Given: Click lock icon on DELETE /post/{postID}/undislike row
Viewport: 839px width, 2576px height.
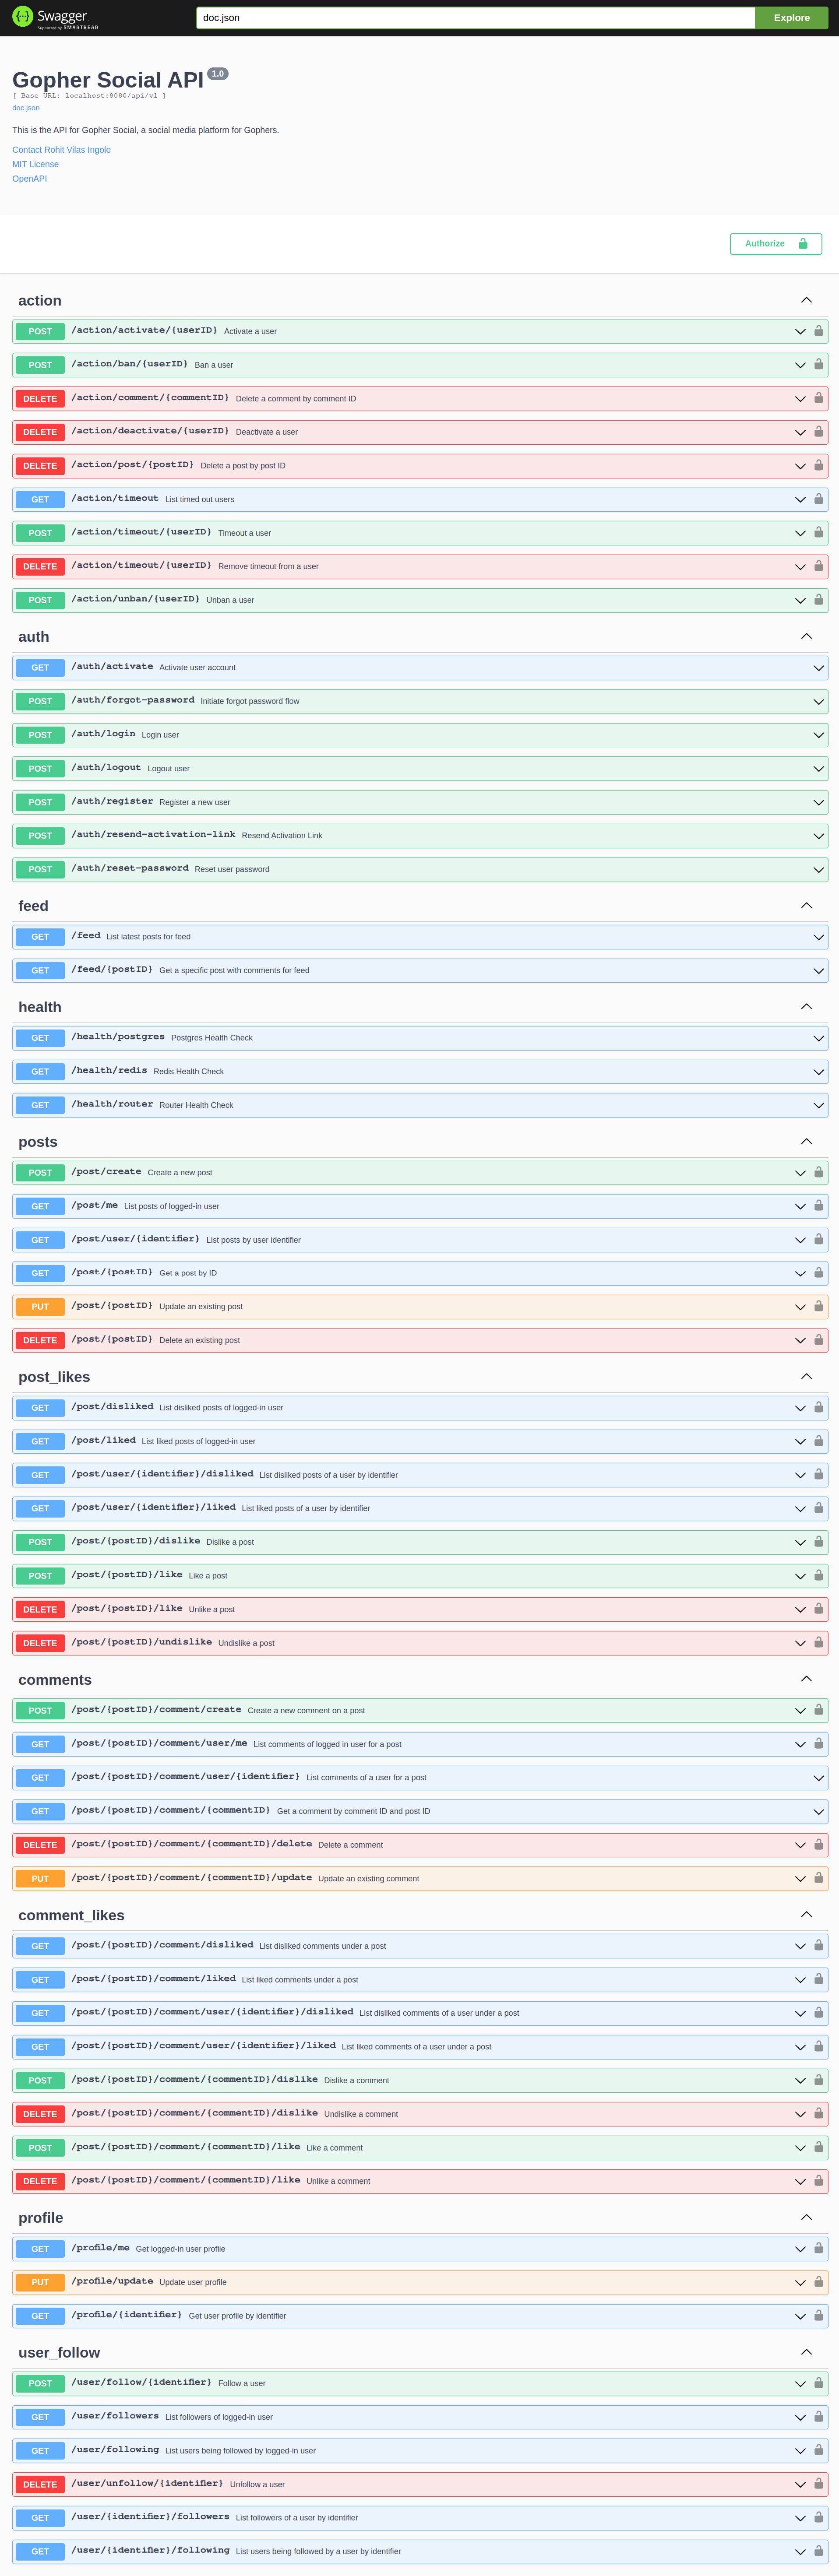Looking at the screenshot, I should pyautogui.click(x=818, y=1643).
